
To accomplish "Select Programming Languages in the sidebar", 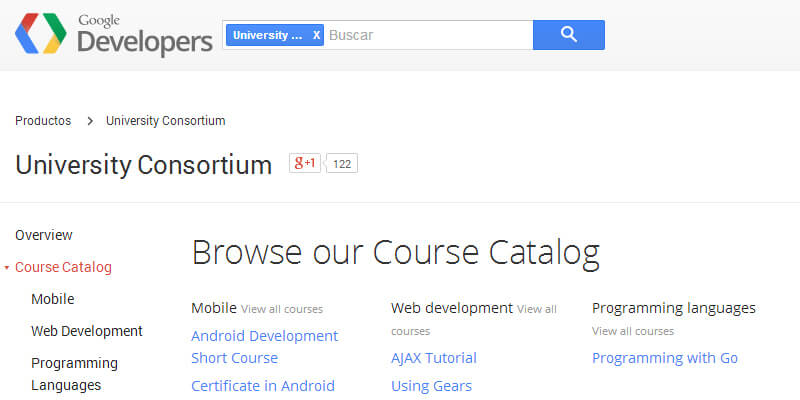I will click(x=74, y=374).
